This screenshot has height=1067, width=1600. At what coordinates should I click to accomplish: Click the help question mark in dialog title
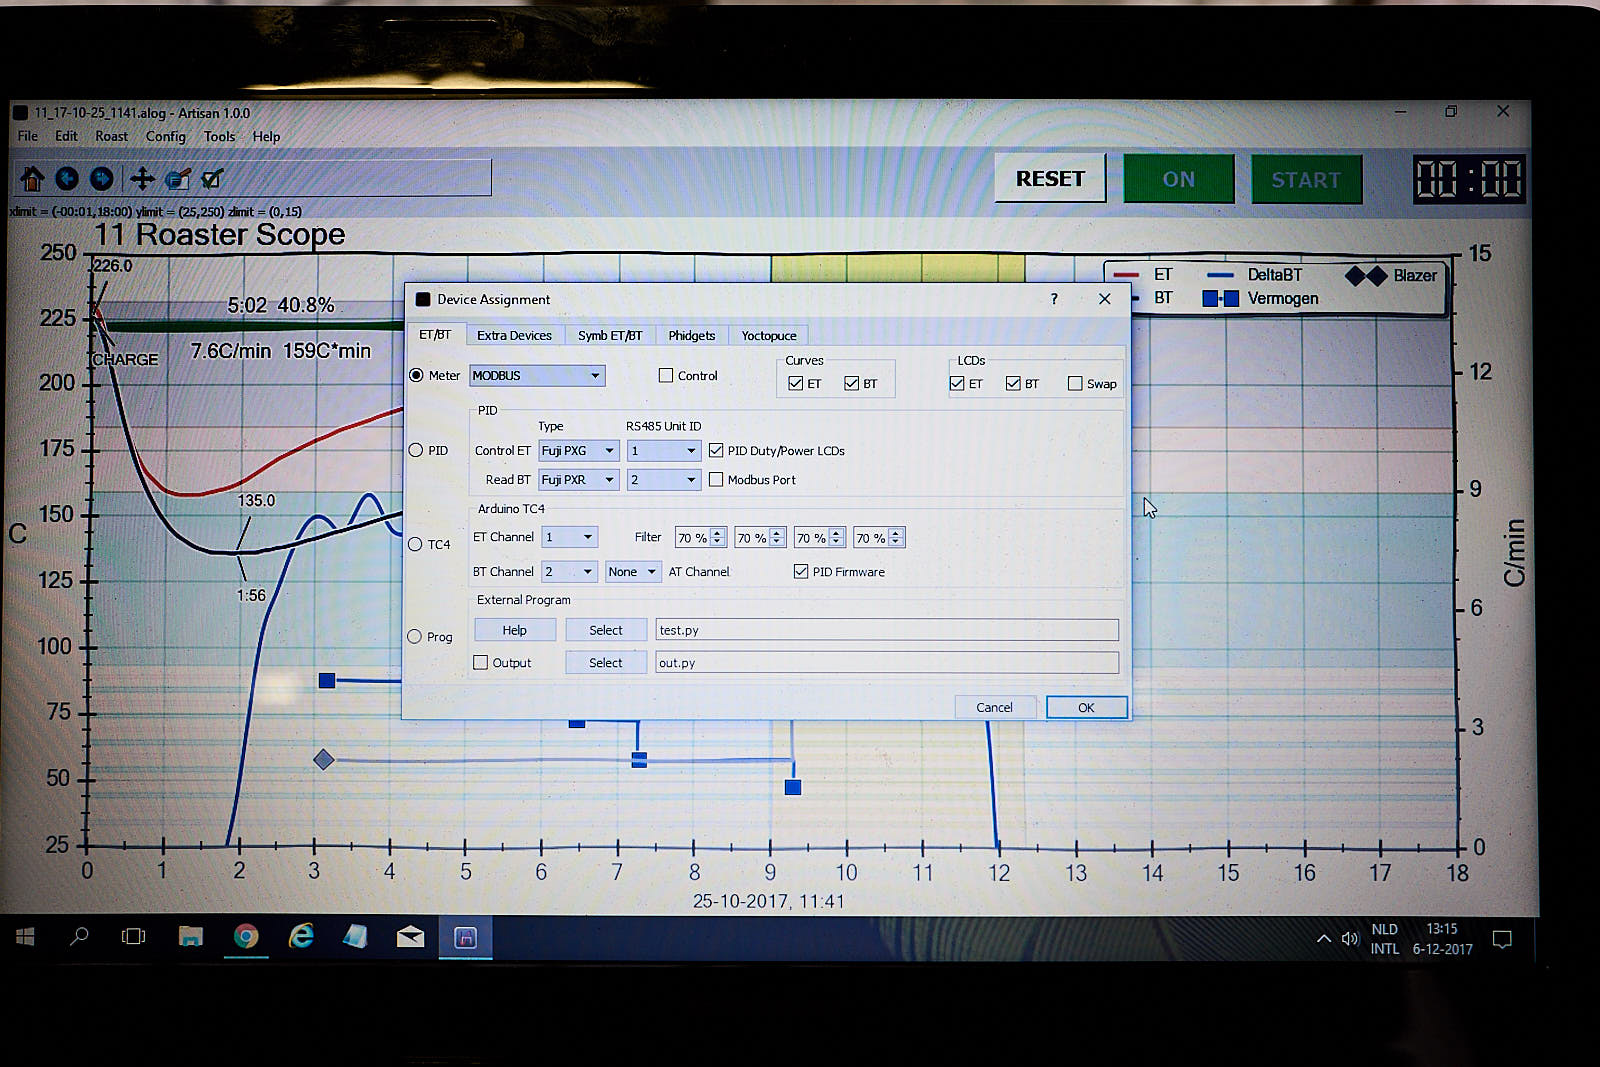pyautogui.click(x=1054, y=299)
